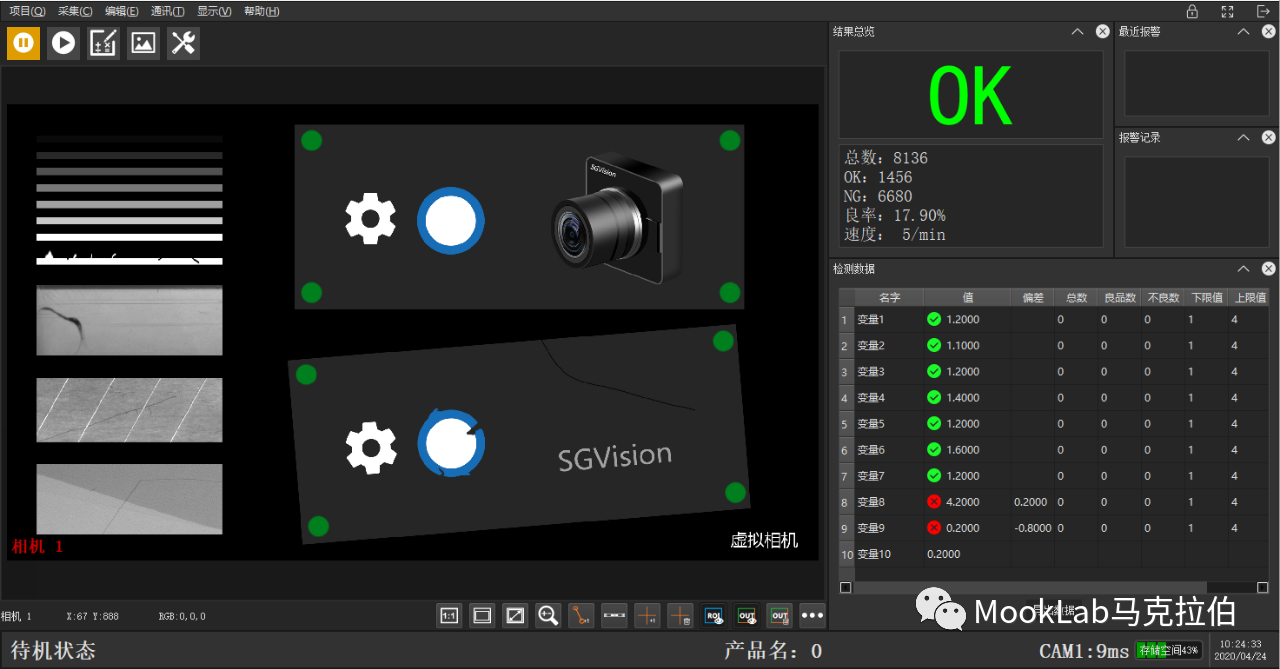The height and width of the screenshot is (669, 1280).
Task: Click the delete crosshair tool
Action: click(x=680, y=616)
